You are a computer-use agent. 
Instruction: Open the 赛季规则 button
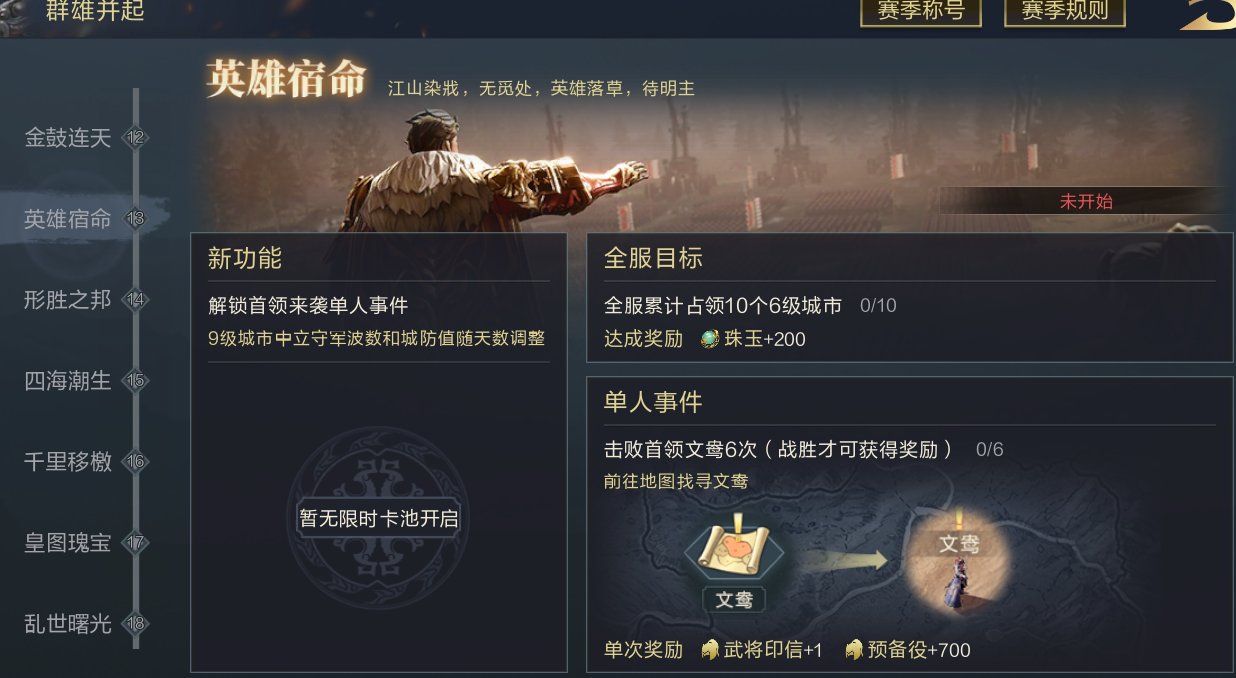1065,12
